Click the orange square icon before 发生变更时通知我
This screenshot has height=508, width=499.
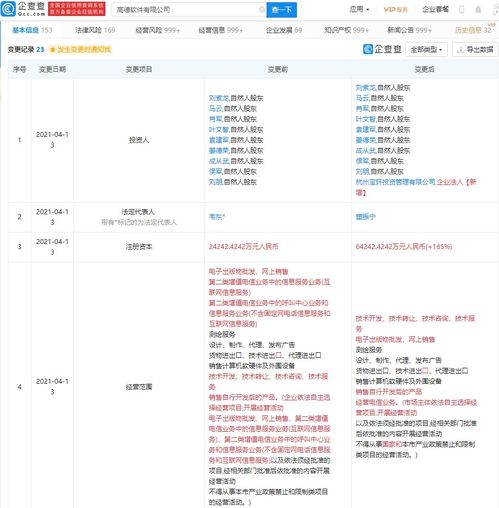tap(52, 50)
